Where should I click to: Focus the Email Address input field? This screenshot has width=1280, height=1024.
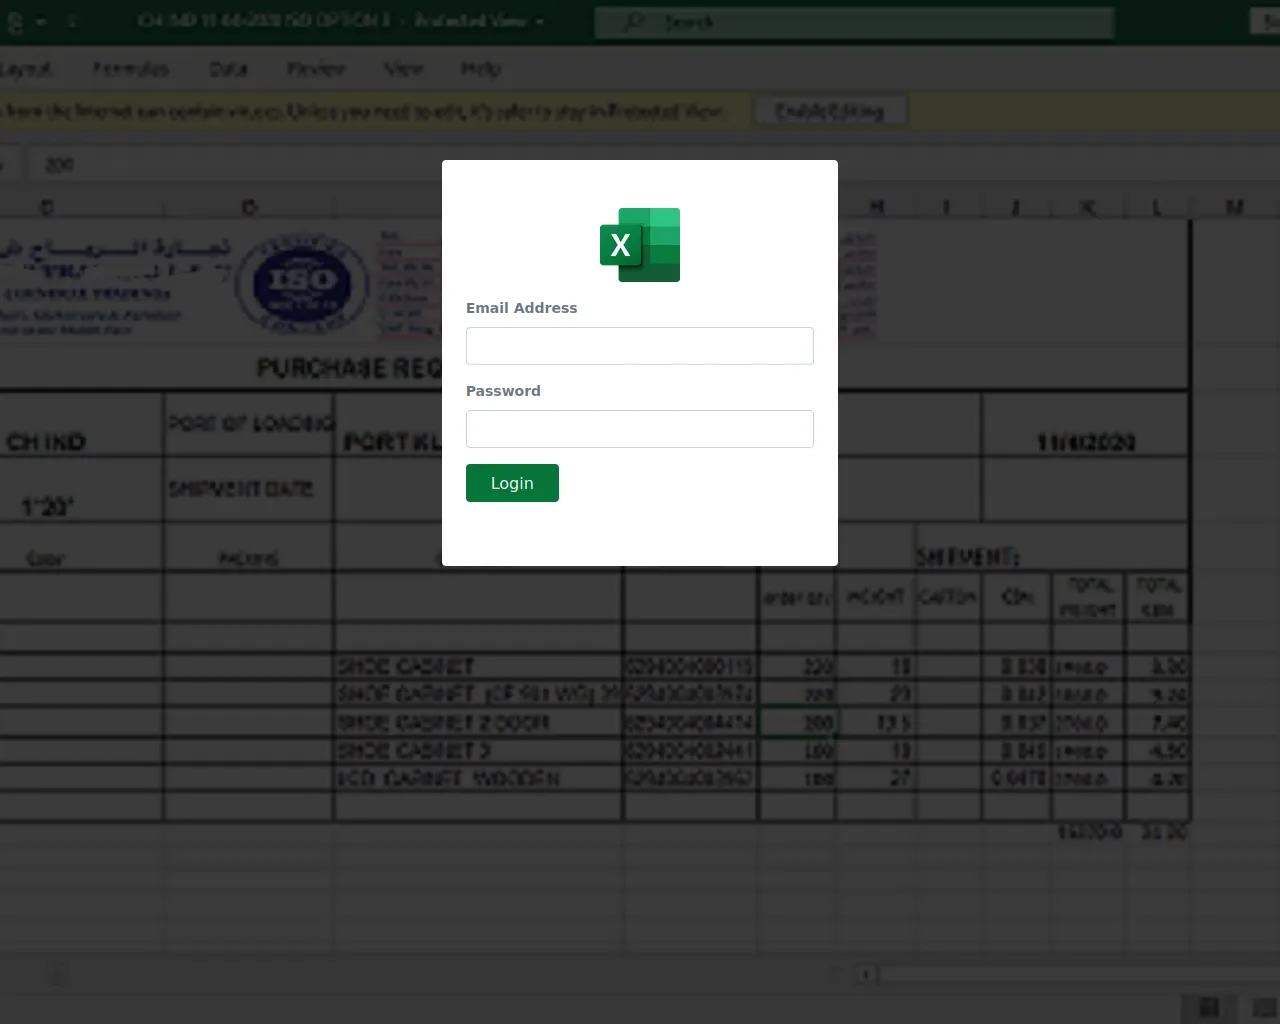640,346
